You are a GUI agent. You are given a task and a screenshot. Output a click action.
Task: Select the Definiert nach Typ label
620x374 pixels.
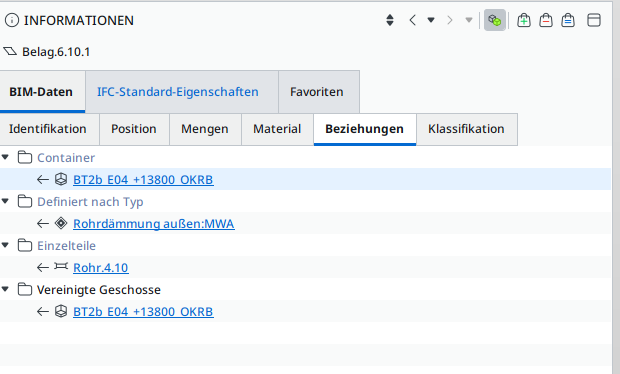click(x=90, y=202)
